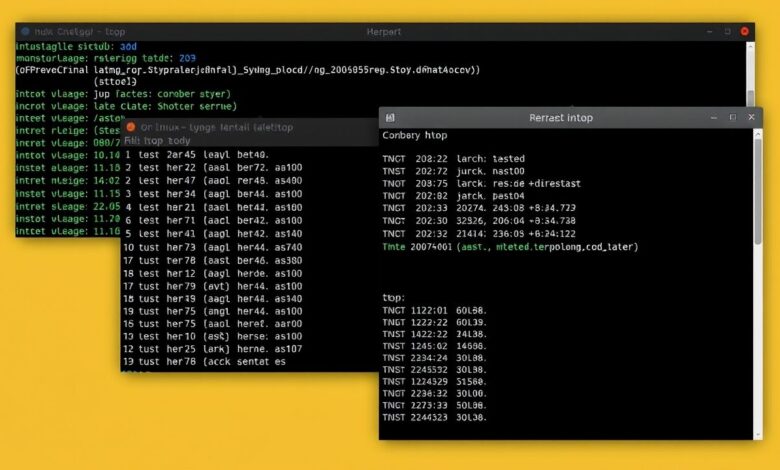Click the '2 test her47' process row
Screen dimensions: 780x470
(213, 181)
